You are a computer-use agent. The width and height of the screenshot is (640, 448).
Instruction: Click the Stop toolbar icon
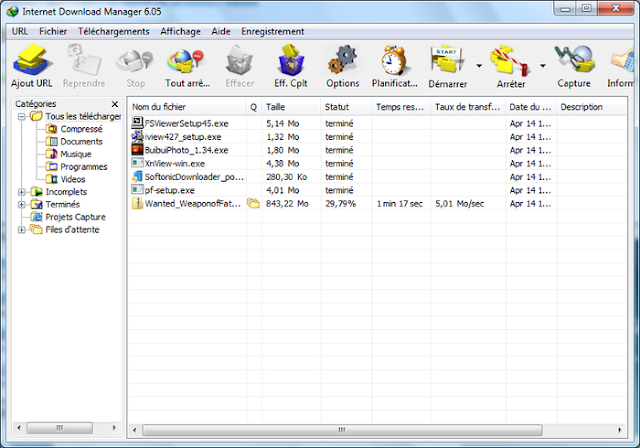coord(135,61)
